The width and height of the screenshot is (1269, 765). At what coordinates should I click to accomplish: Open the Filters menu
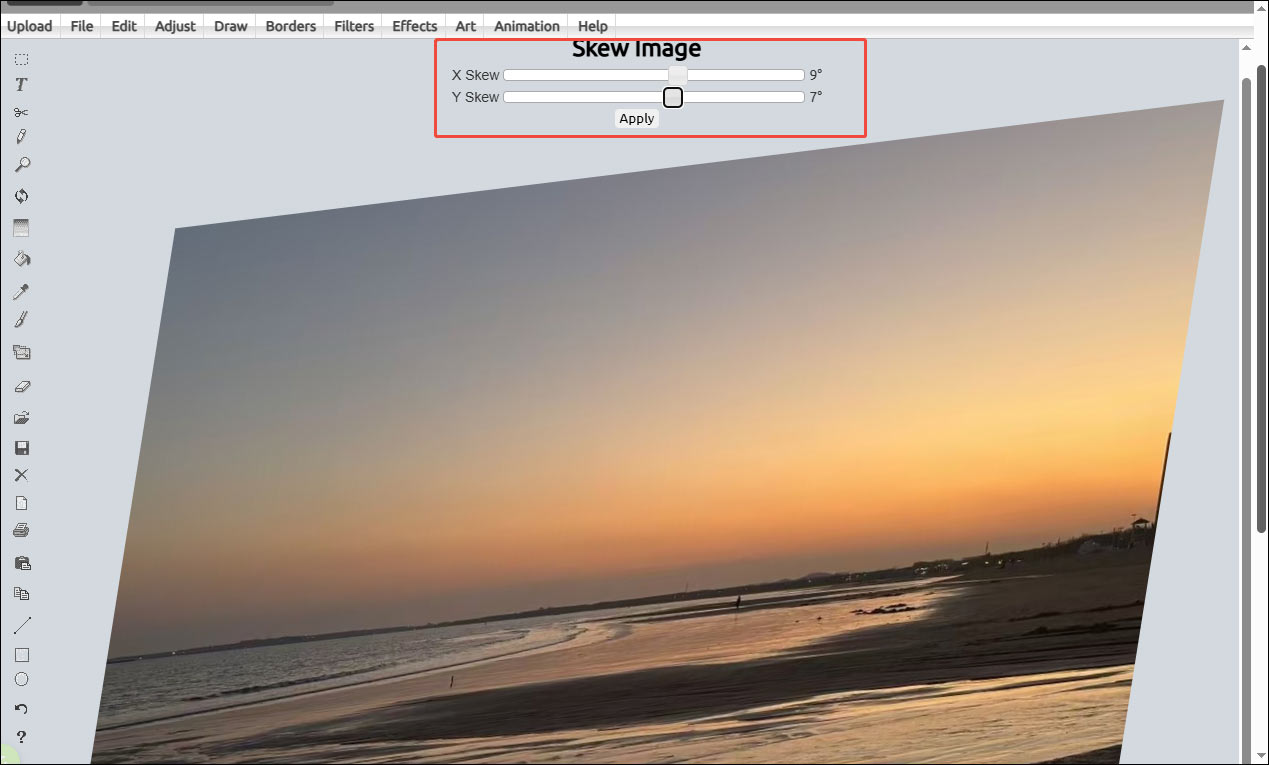click(x=353, y=26)
